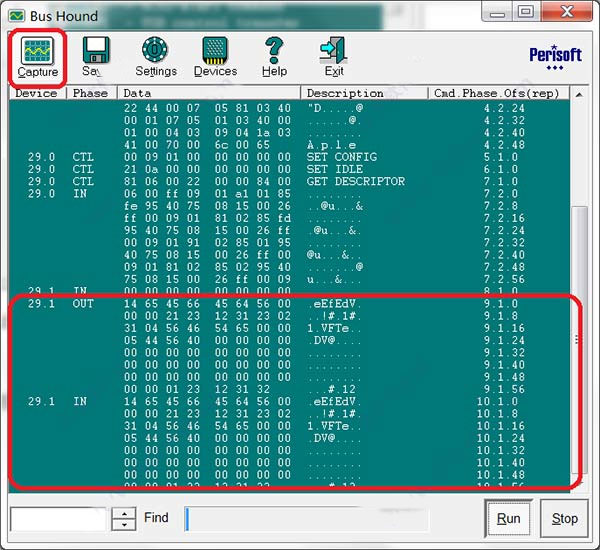Click the Device column header

click(36, 93)
